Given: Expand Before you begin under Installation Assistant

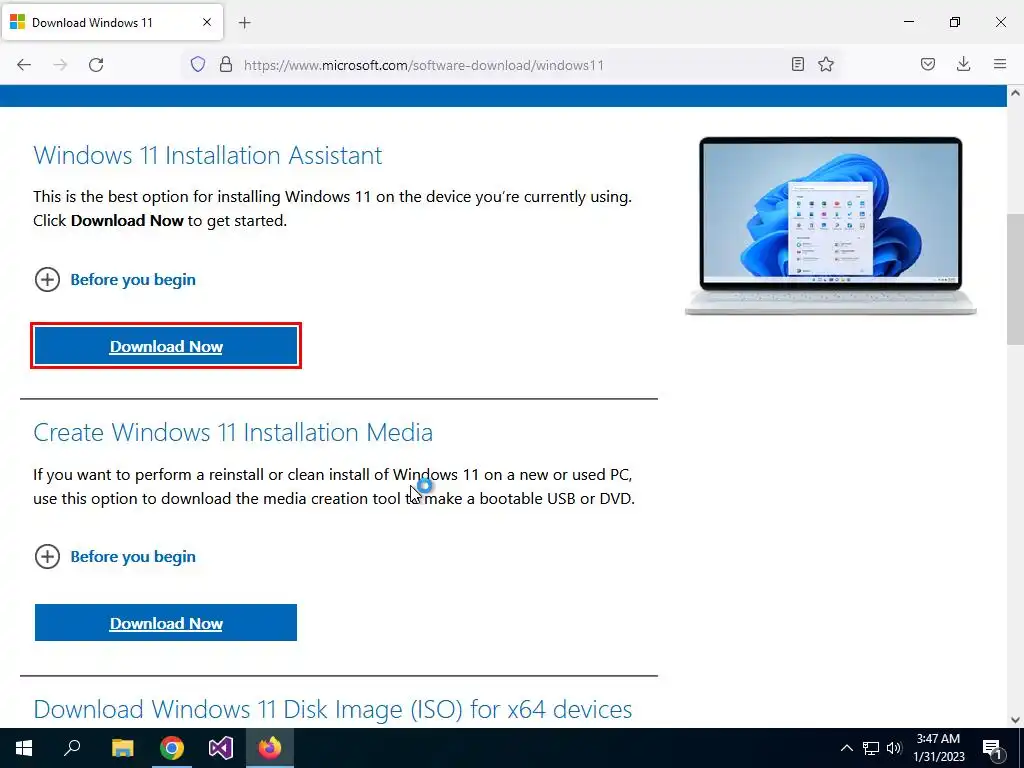Looking at the screenshot, I should (115, 280).
